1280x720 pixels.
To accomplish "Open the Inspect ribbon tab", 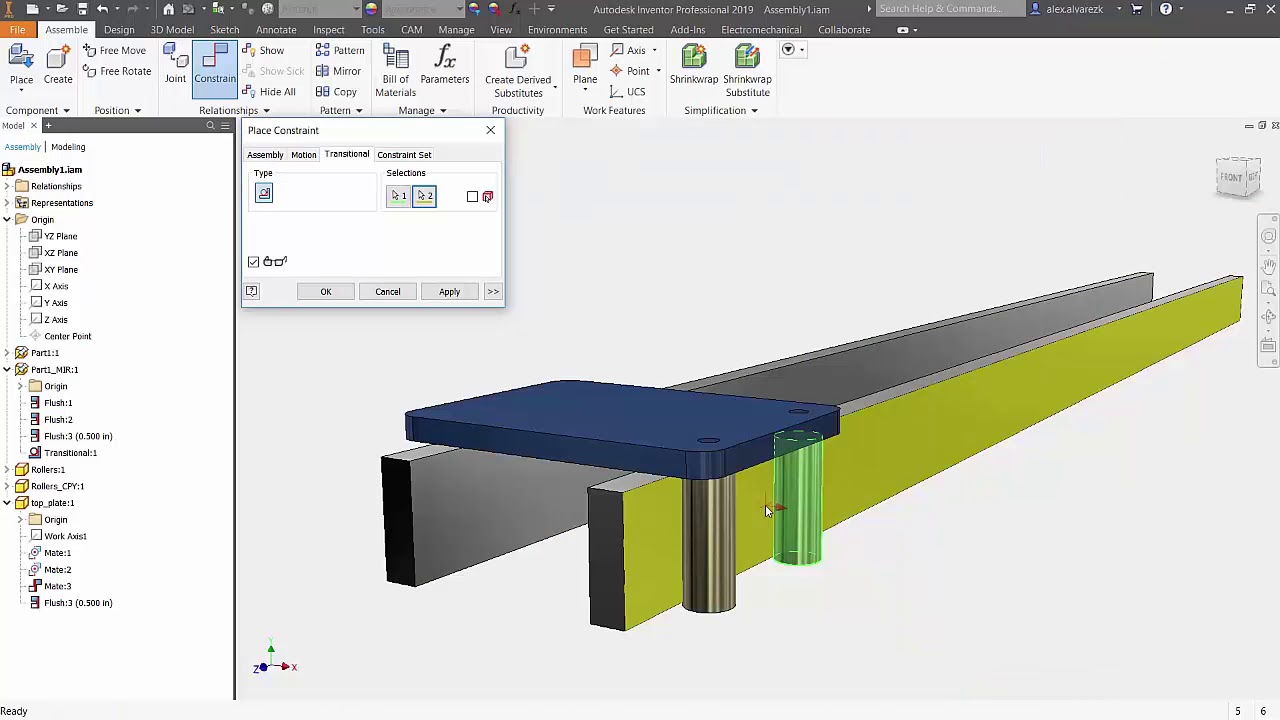I will [x=328, y=29].
